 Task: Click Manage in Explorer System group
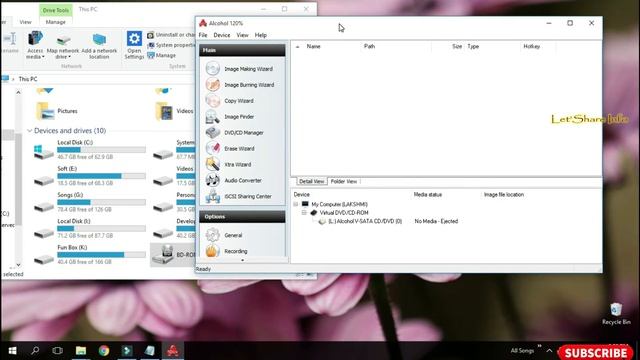click(x=162, y=55)
